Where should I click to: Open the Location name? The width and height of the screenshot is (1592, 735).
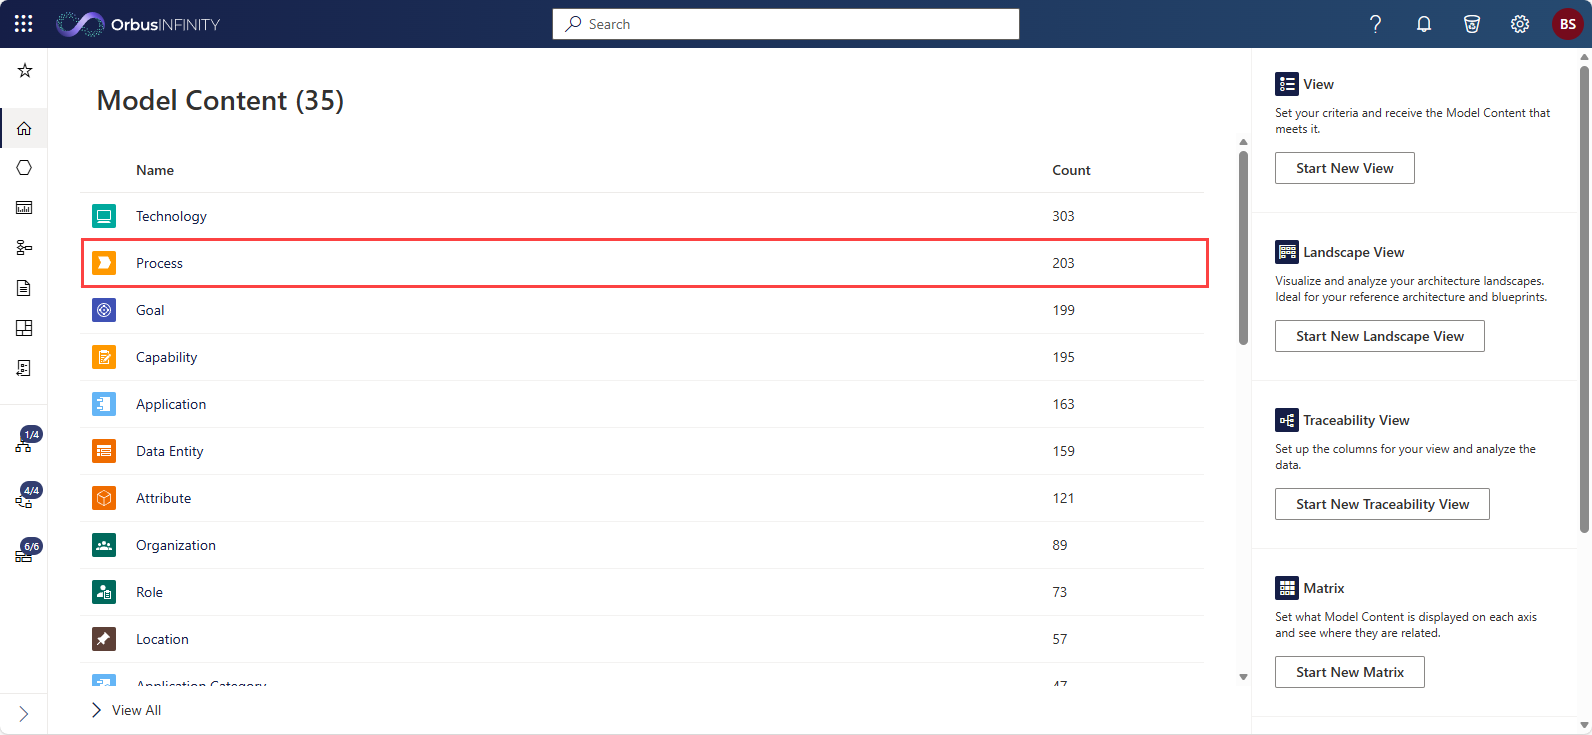pos(162,639)
